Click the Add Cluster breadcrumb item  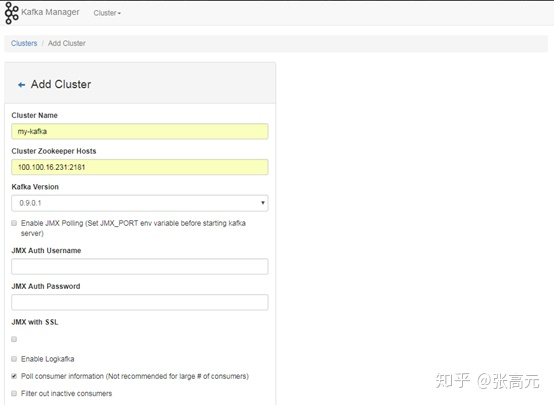coord(67,43)
